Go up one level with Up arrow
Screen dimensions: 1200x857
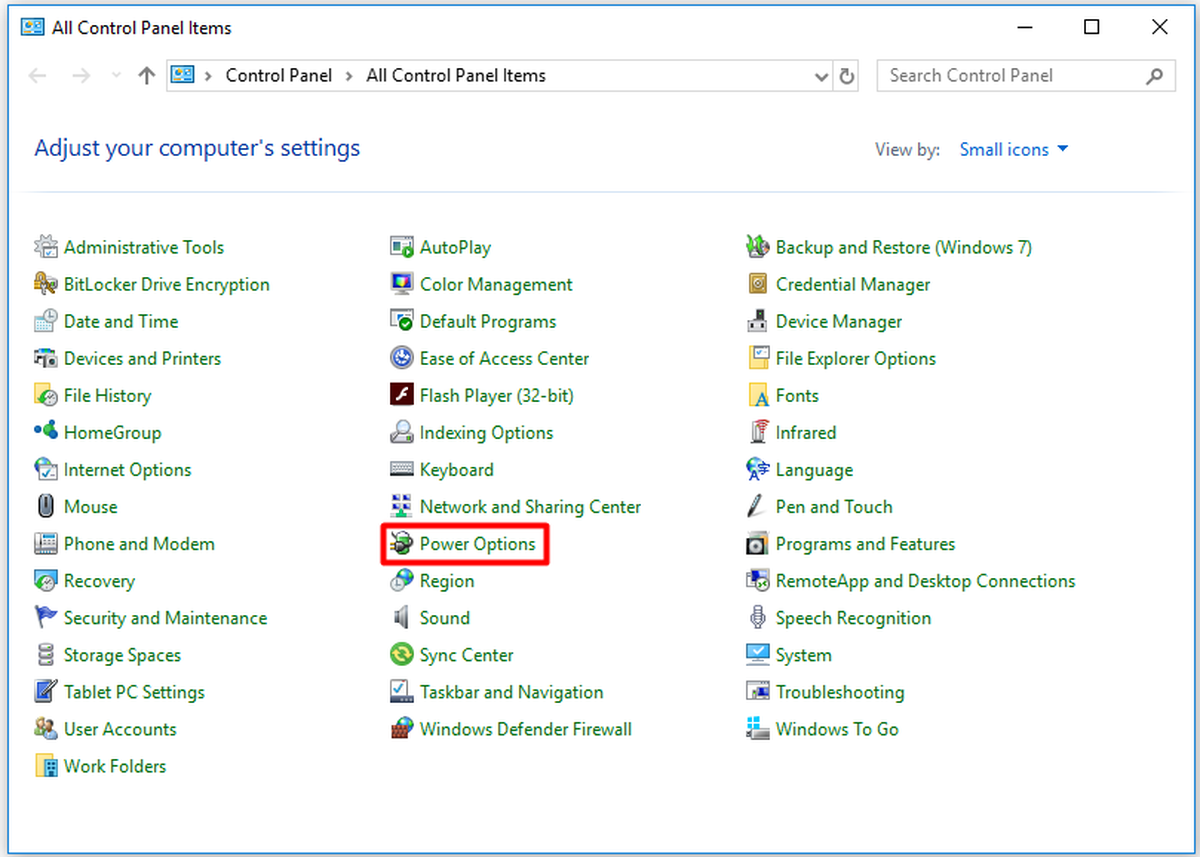tap(147, 76)
